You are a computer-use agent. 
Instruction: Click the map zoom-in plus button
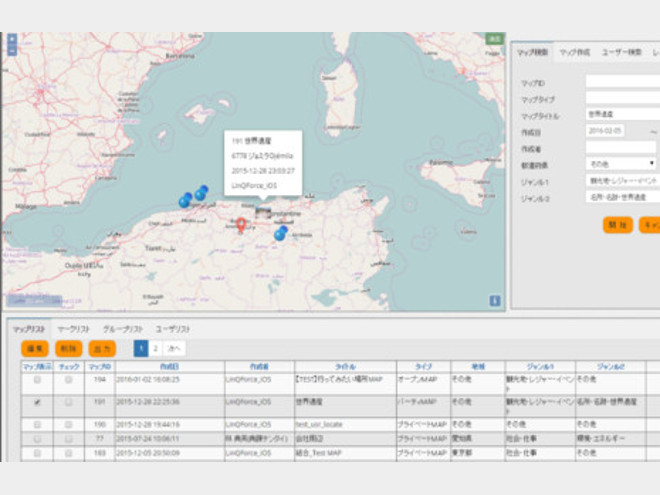click(x=11, y=39)
